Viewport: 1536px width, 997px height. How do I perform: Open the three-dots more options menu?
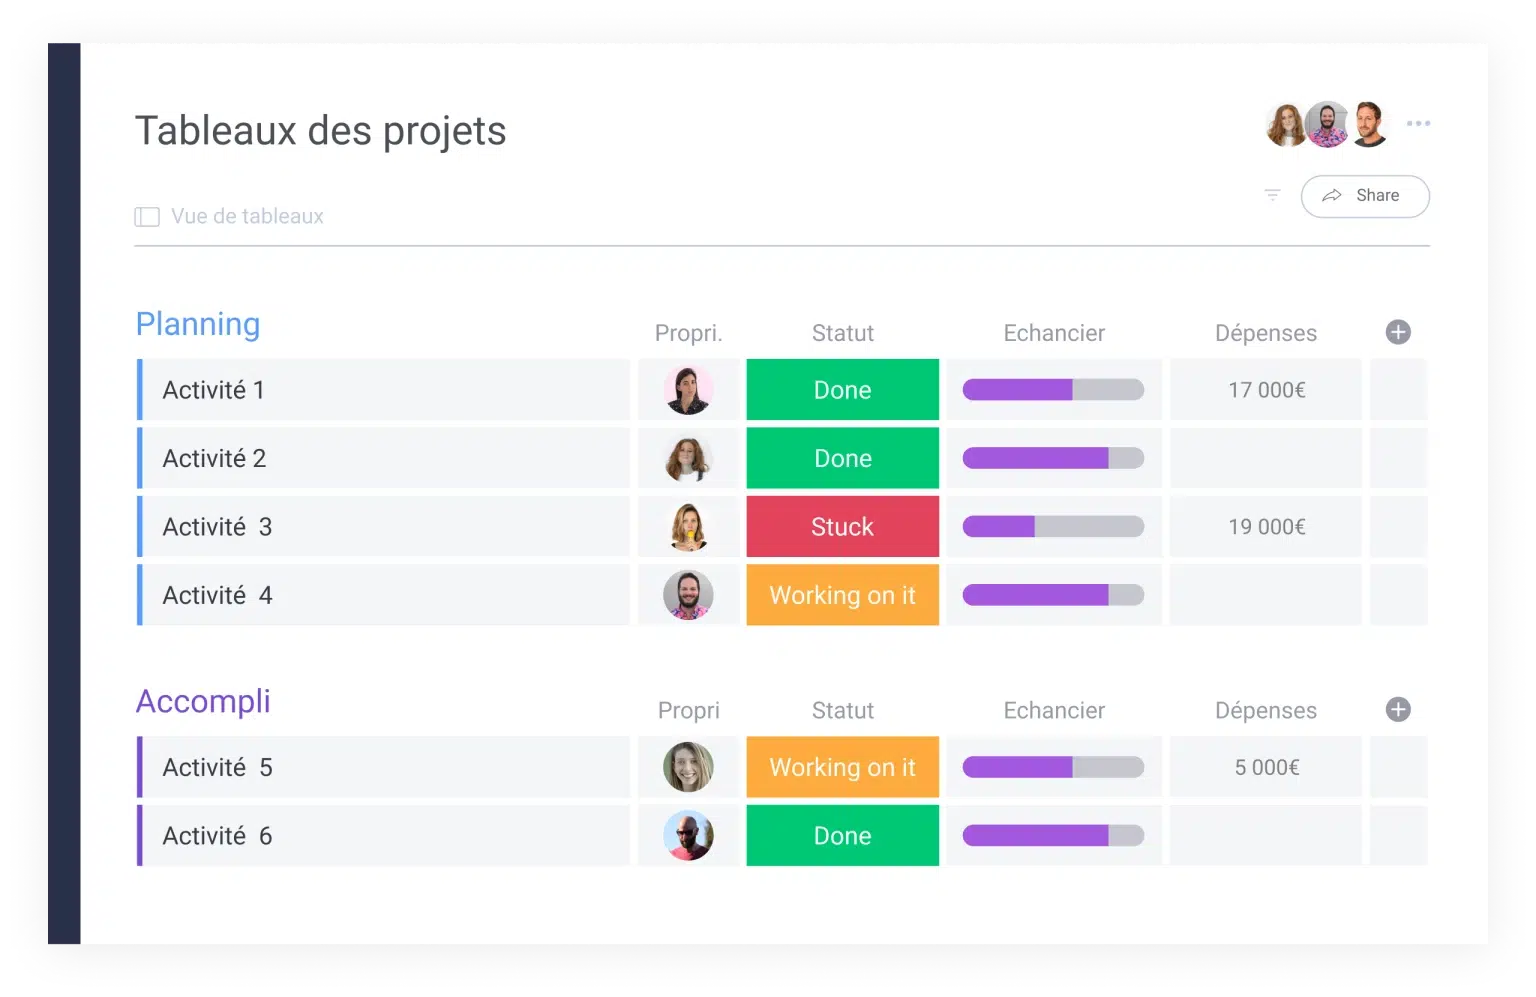click(x=1418, y=123)
